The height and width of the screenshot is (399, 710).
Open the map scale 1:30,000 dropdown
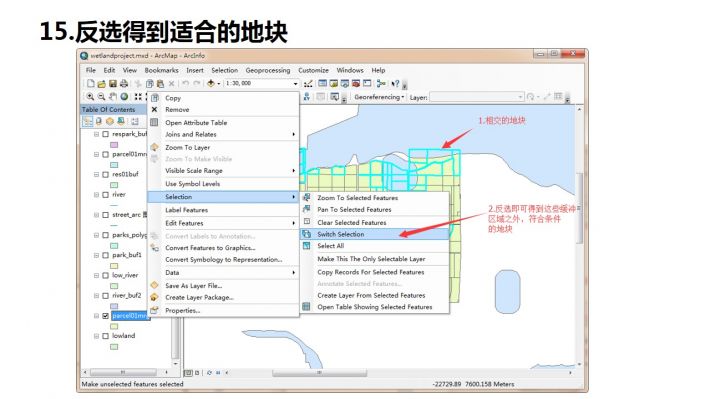pos(295,84)
